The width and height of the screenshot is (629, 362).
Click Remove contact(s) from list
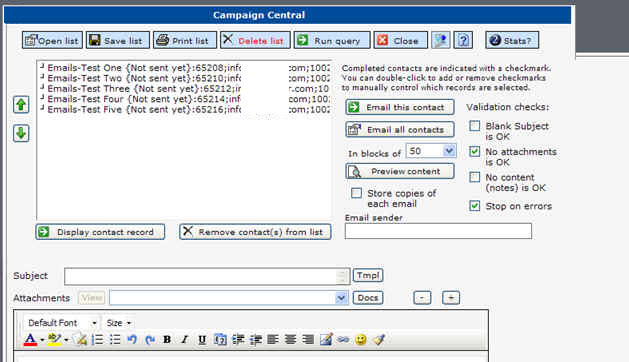255,232
